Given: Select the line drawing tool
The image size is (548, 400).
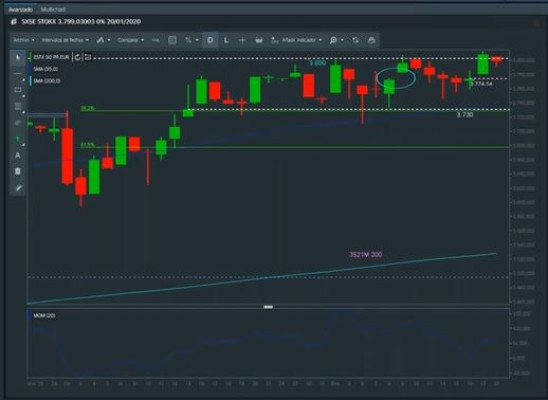Looking at the screenshot, I should click(18, 74).
